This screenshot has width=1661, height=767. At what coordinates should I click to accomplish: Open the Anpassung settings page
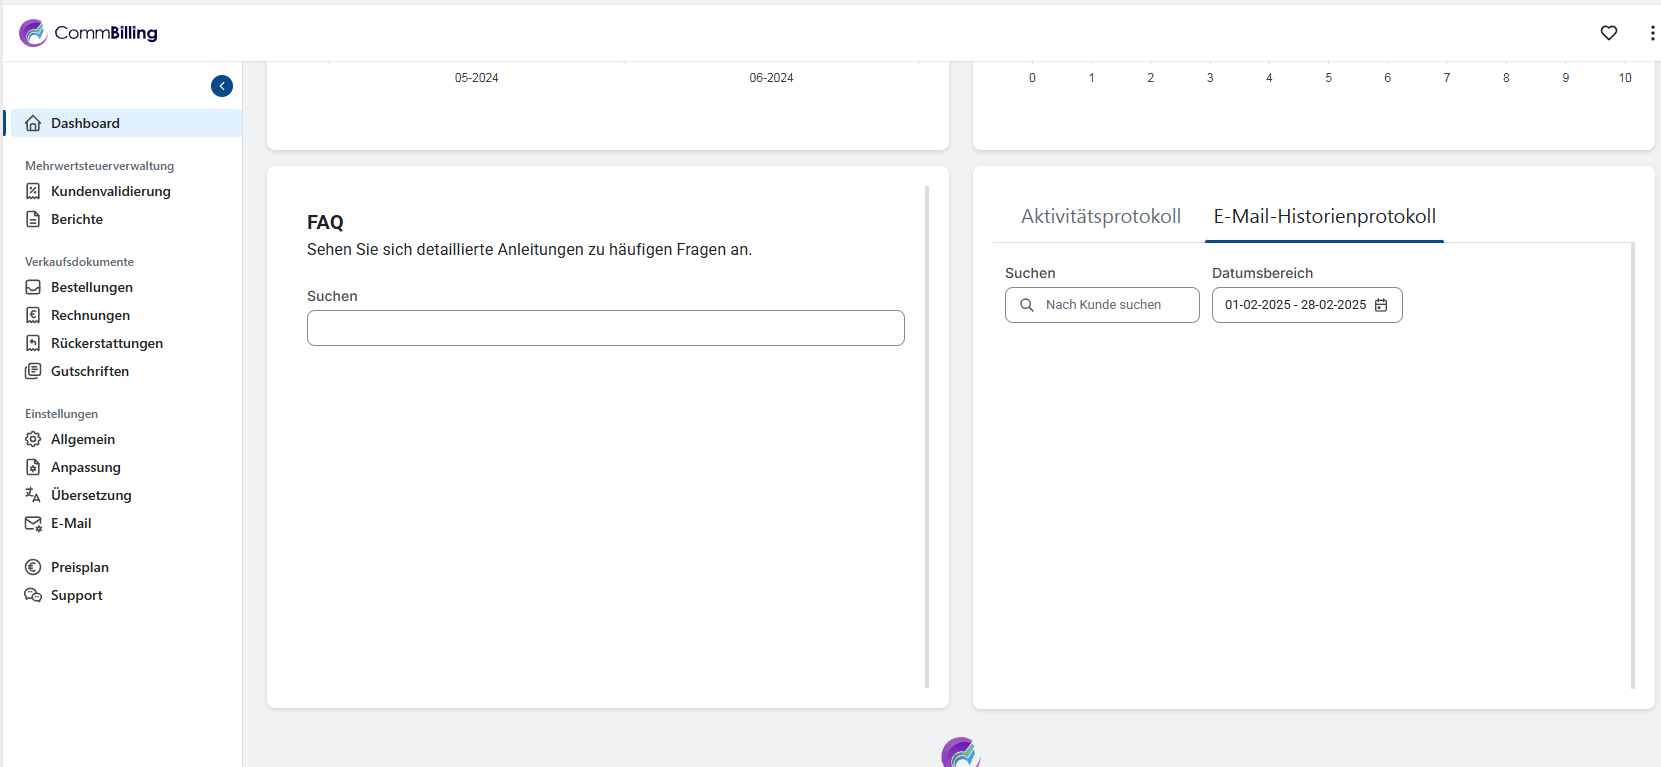pos(85,467)
